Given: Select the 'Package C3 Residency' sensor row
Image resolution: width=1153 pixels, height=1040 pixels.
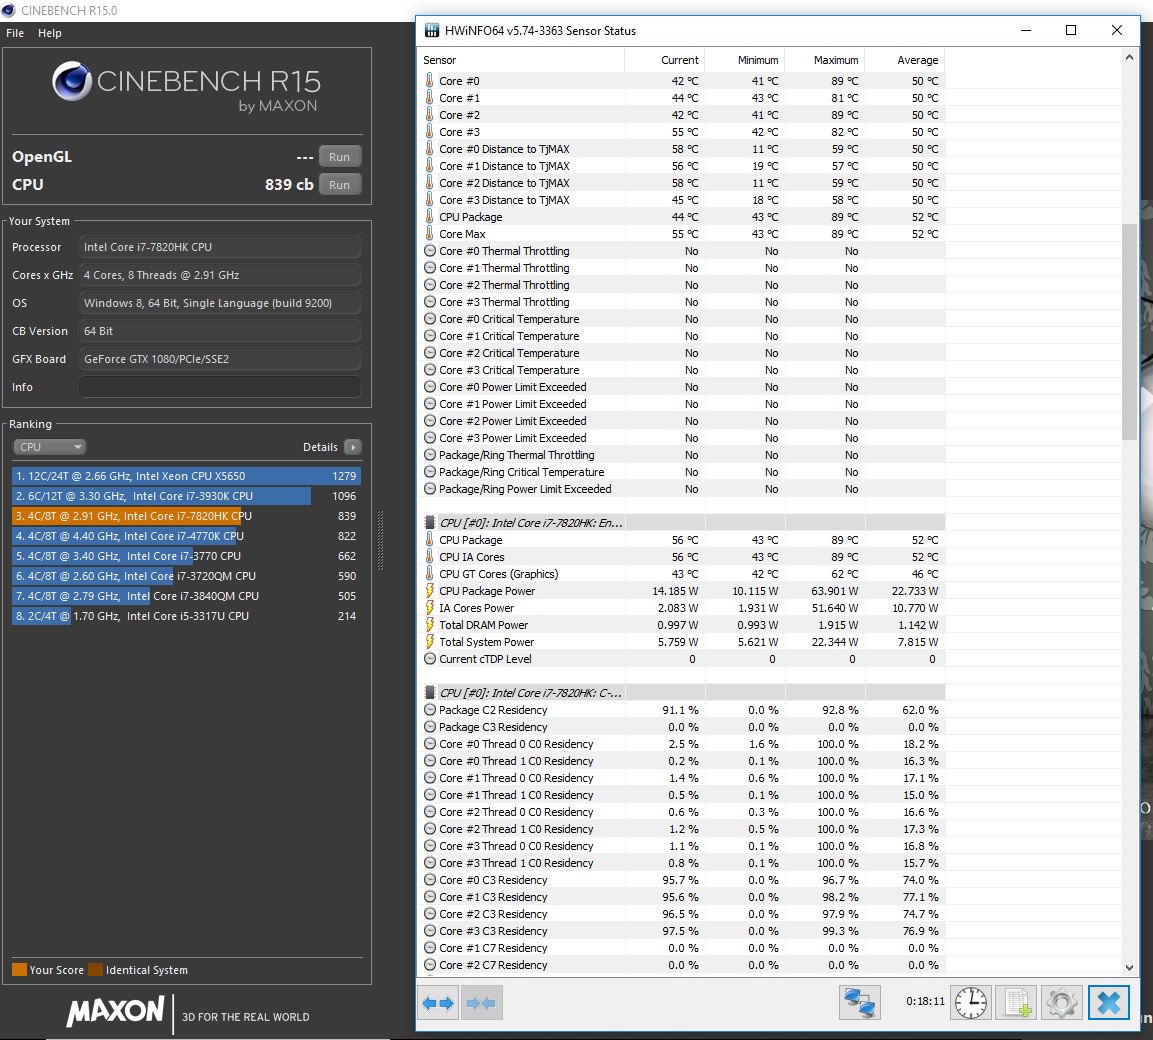Looking at the screenshot, I should pos(682,727).
